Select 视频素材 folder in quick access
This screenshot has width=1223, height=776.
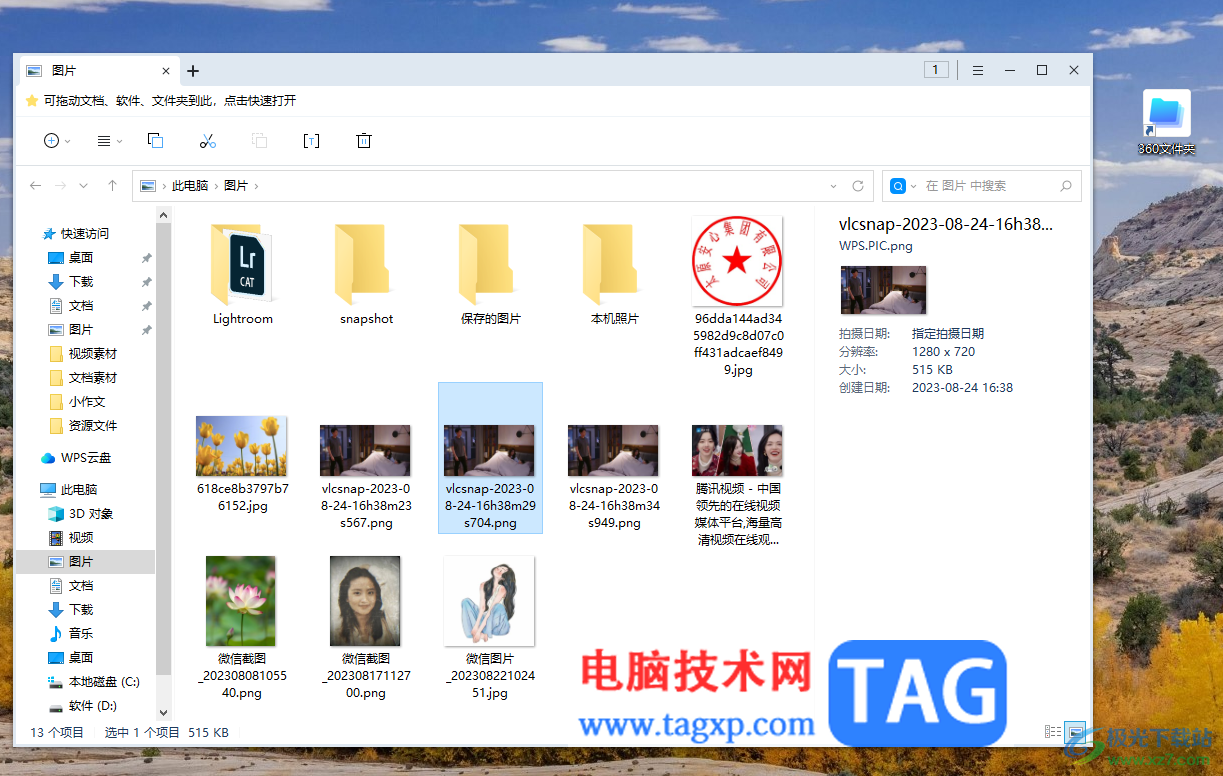click(84, 354)
